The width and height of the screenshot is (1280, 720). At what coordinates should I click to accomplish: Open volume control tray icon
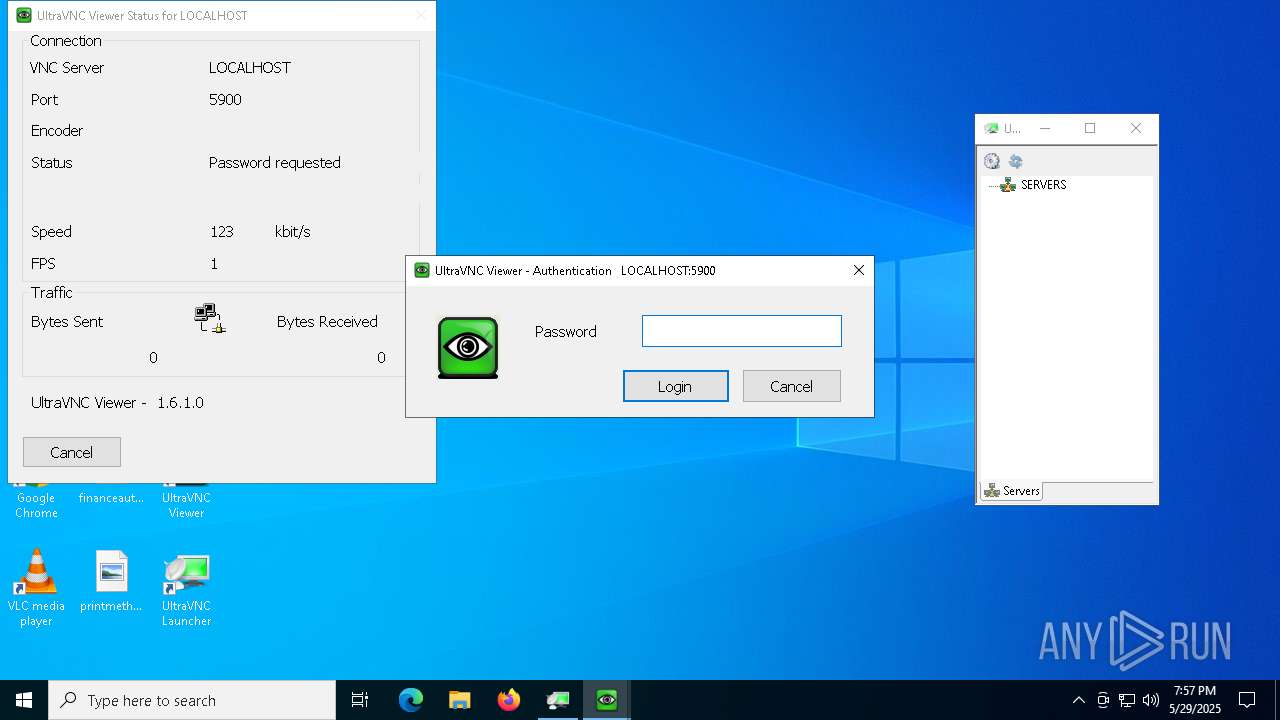click(x=1151, y=700)
